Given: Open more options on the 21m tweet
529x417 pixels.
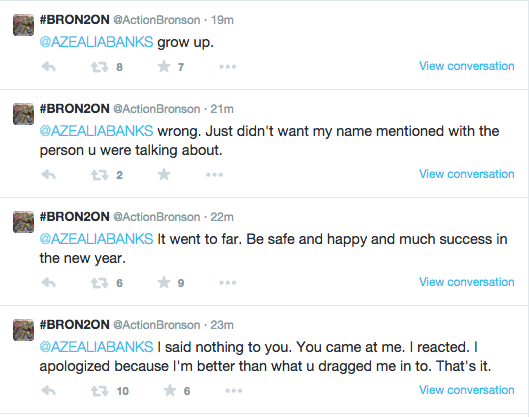Looking at the screenshot, I should [215, 175].
